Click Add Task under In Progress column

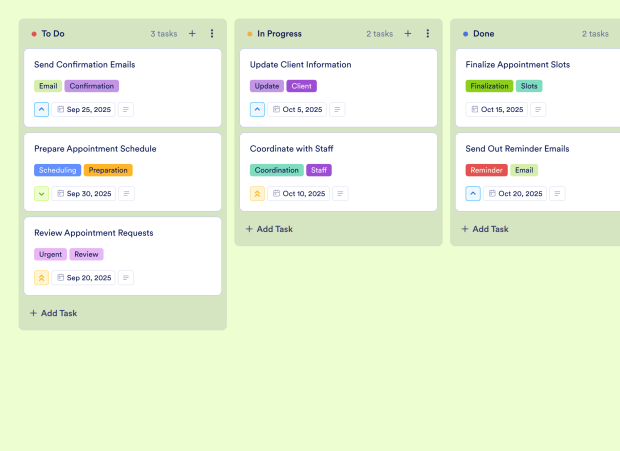coord(270,229)
